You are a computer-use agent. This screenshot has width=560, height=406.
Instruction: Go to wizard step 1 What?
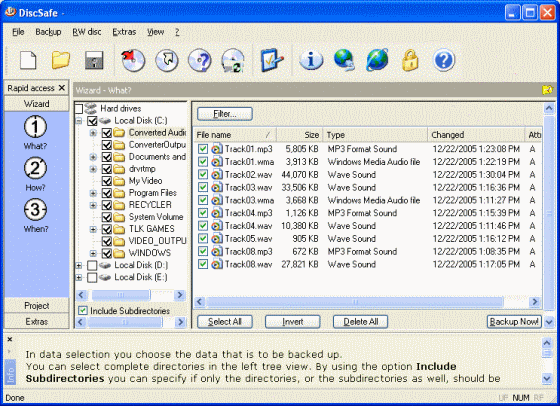point(35,132)
